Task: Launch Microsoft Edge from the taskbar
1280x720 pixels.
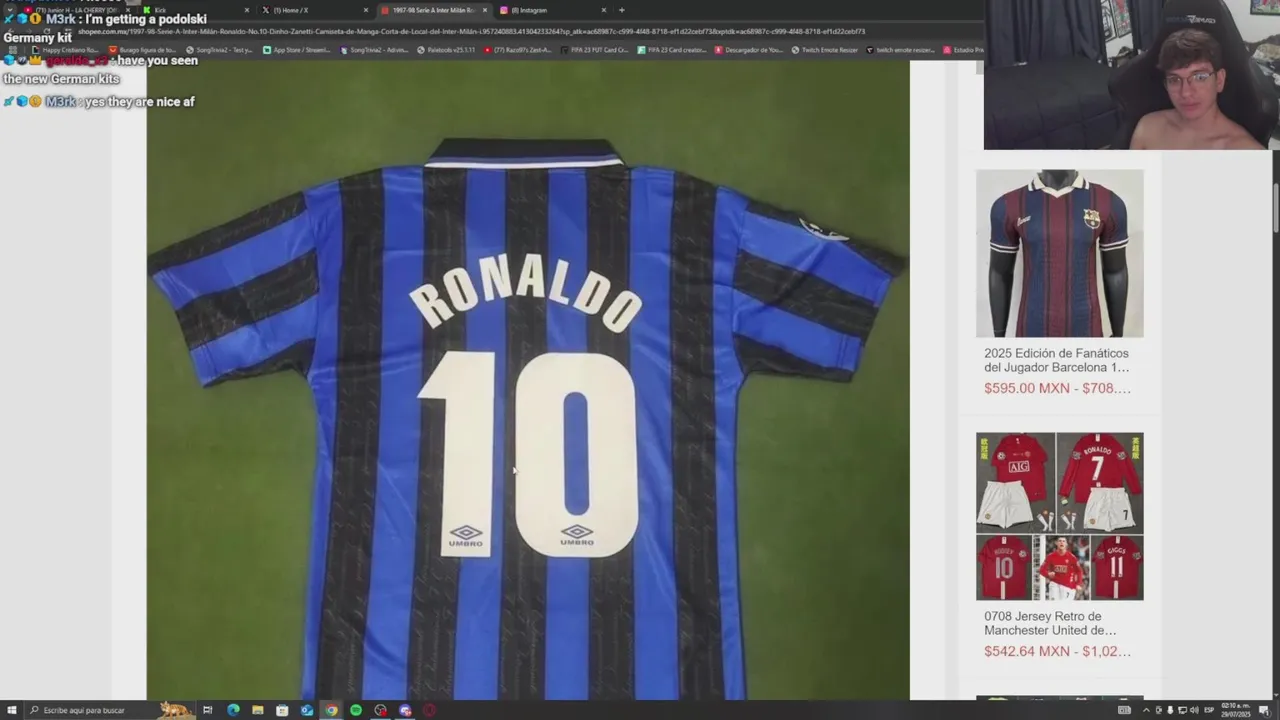Action: click(233, 710)
